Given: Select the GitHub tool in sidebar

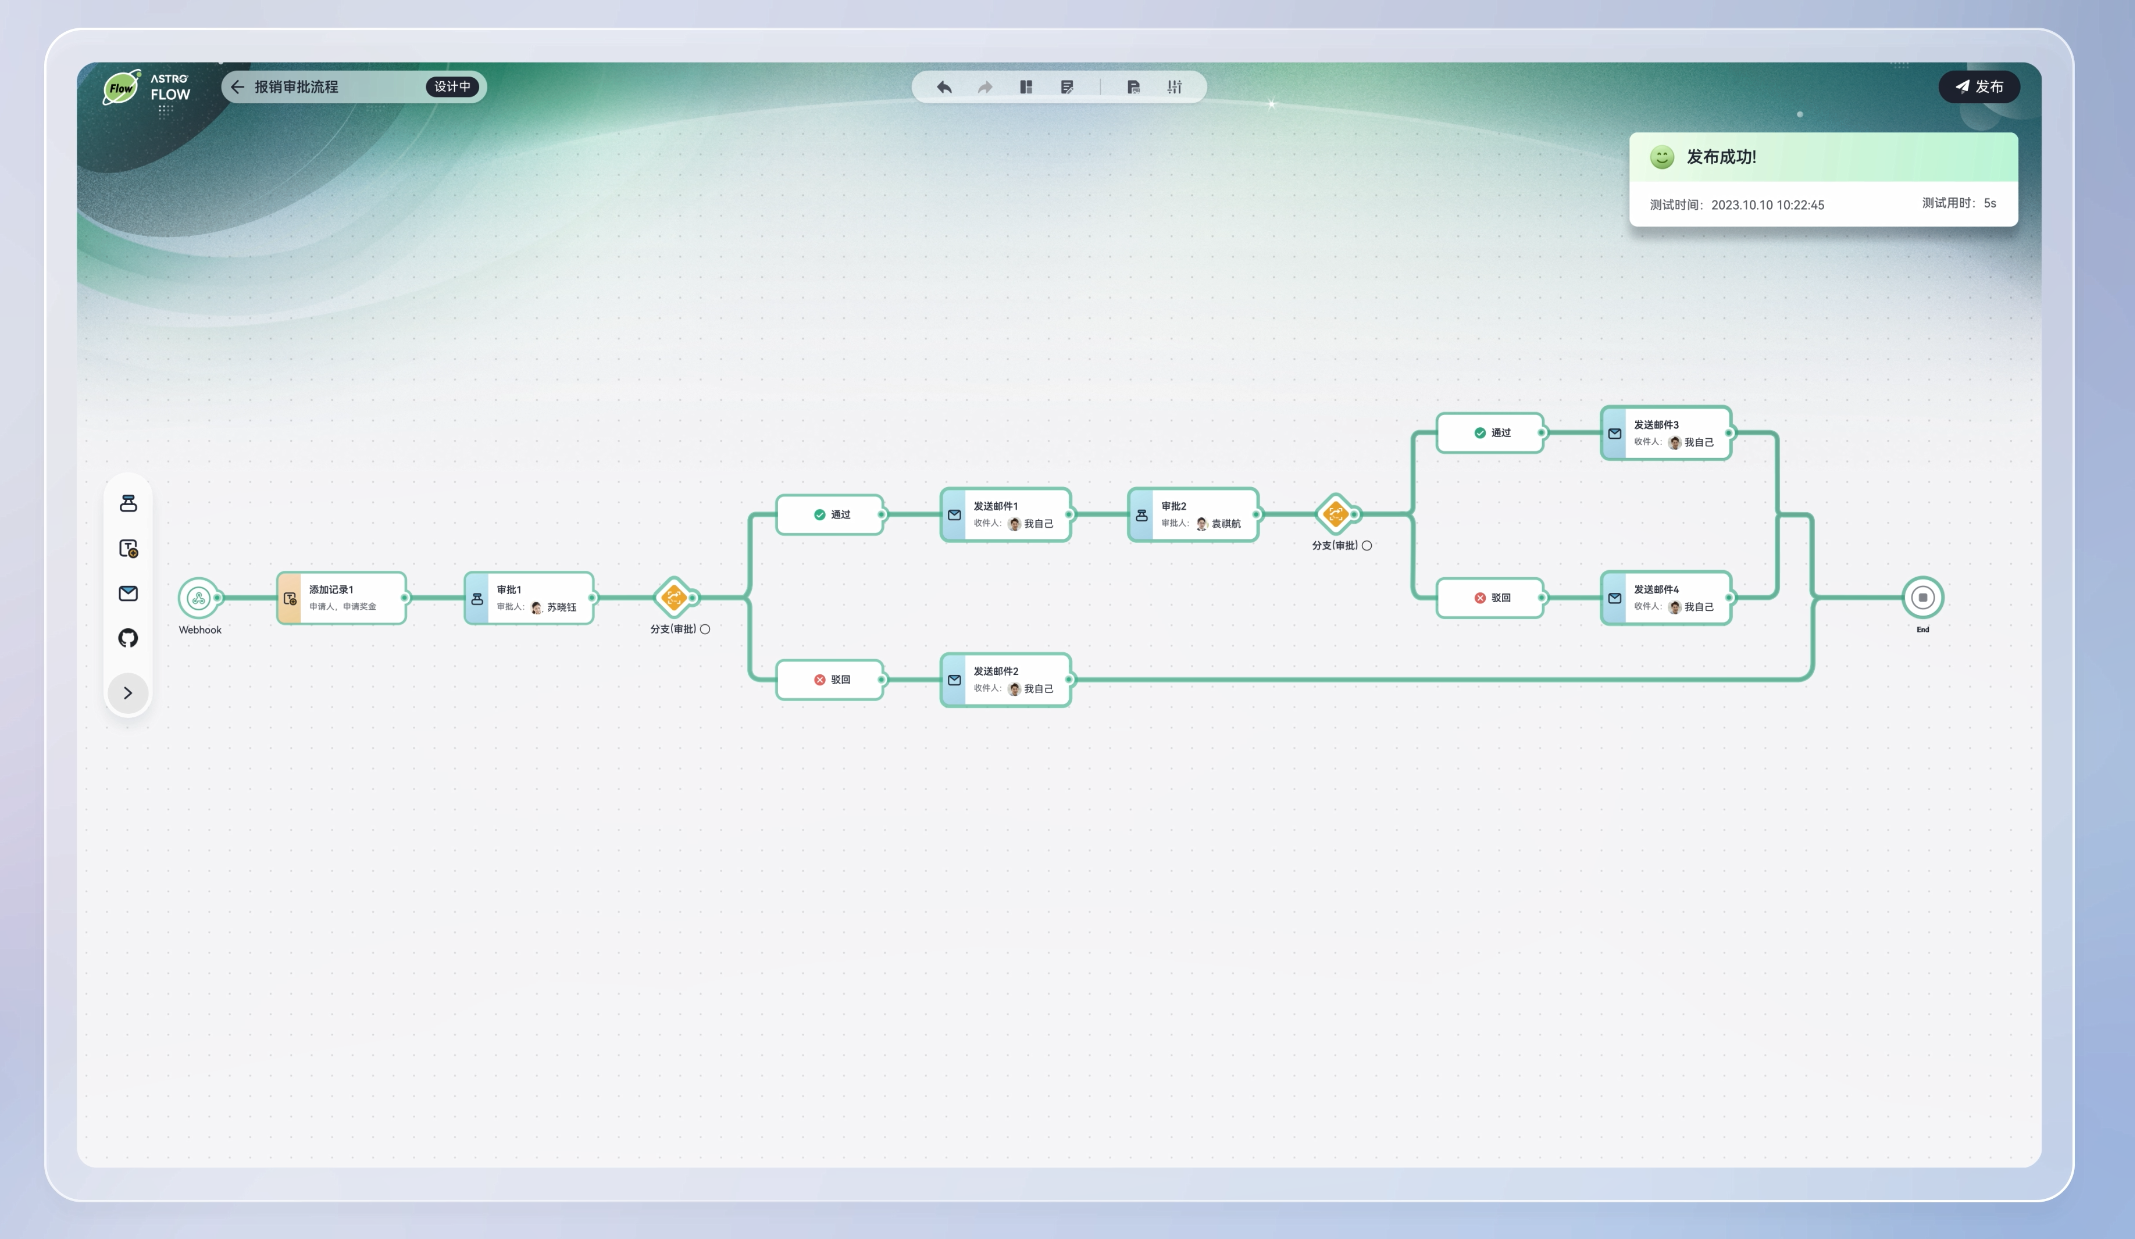Looking at the screenshot, I should [x=128, y=638].
